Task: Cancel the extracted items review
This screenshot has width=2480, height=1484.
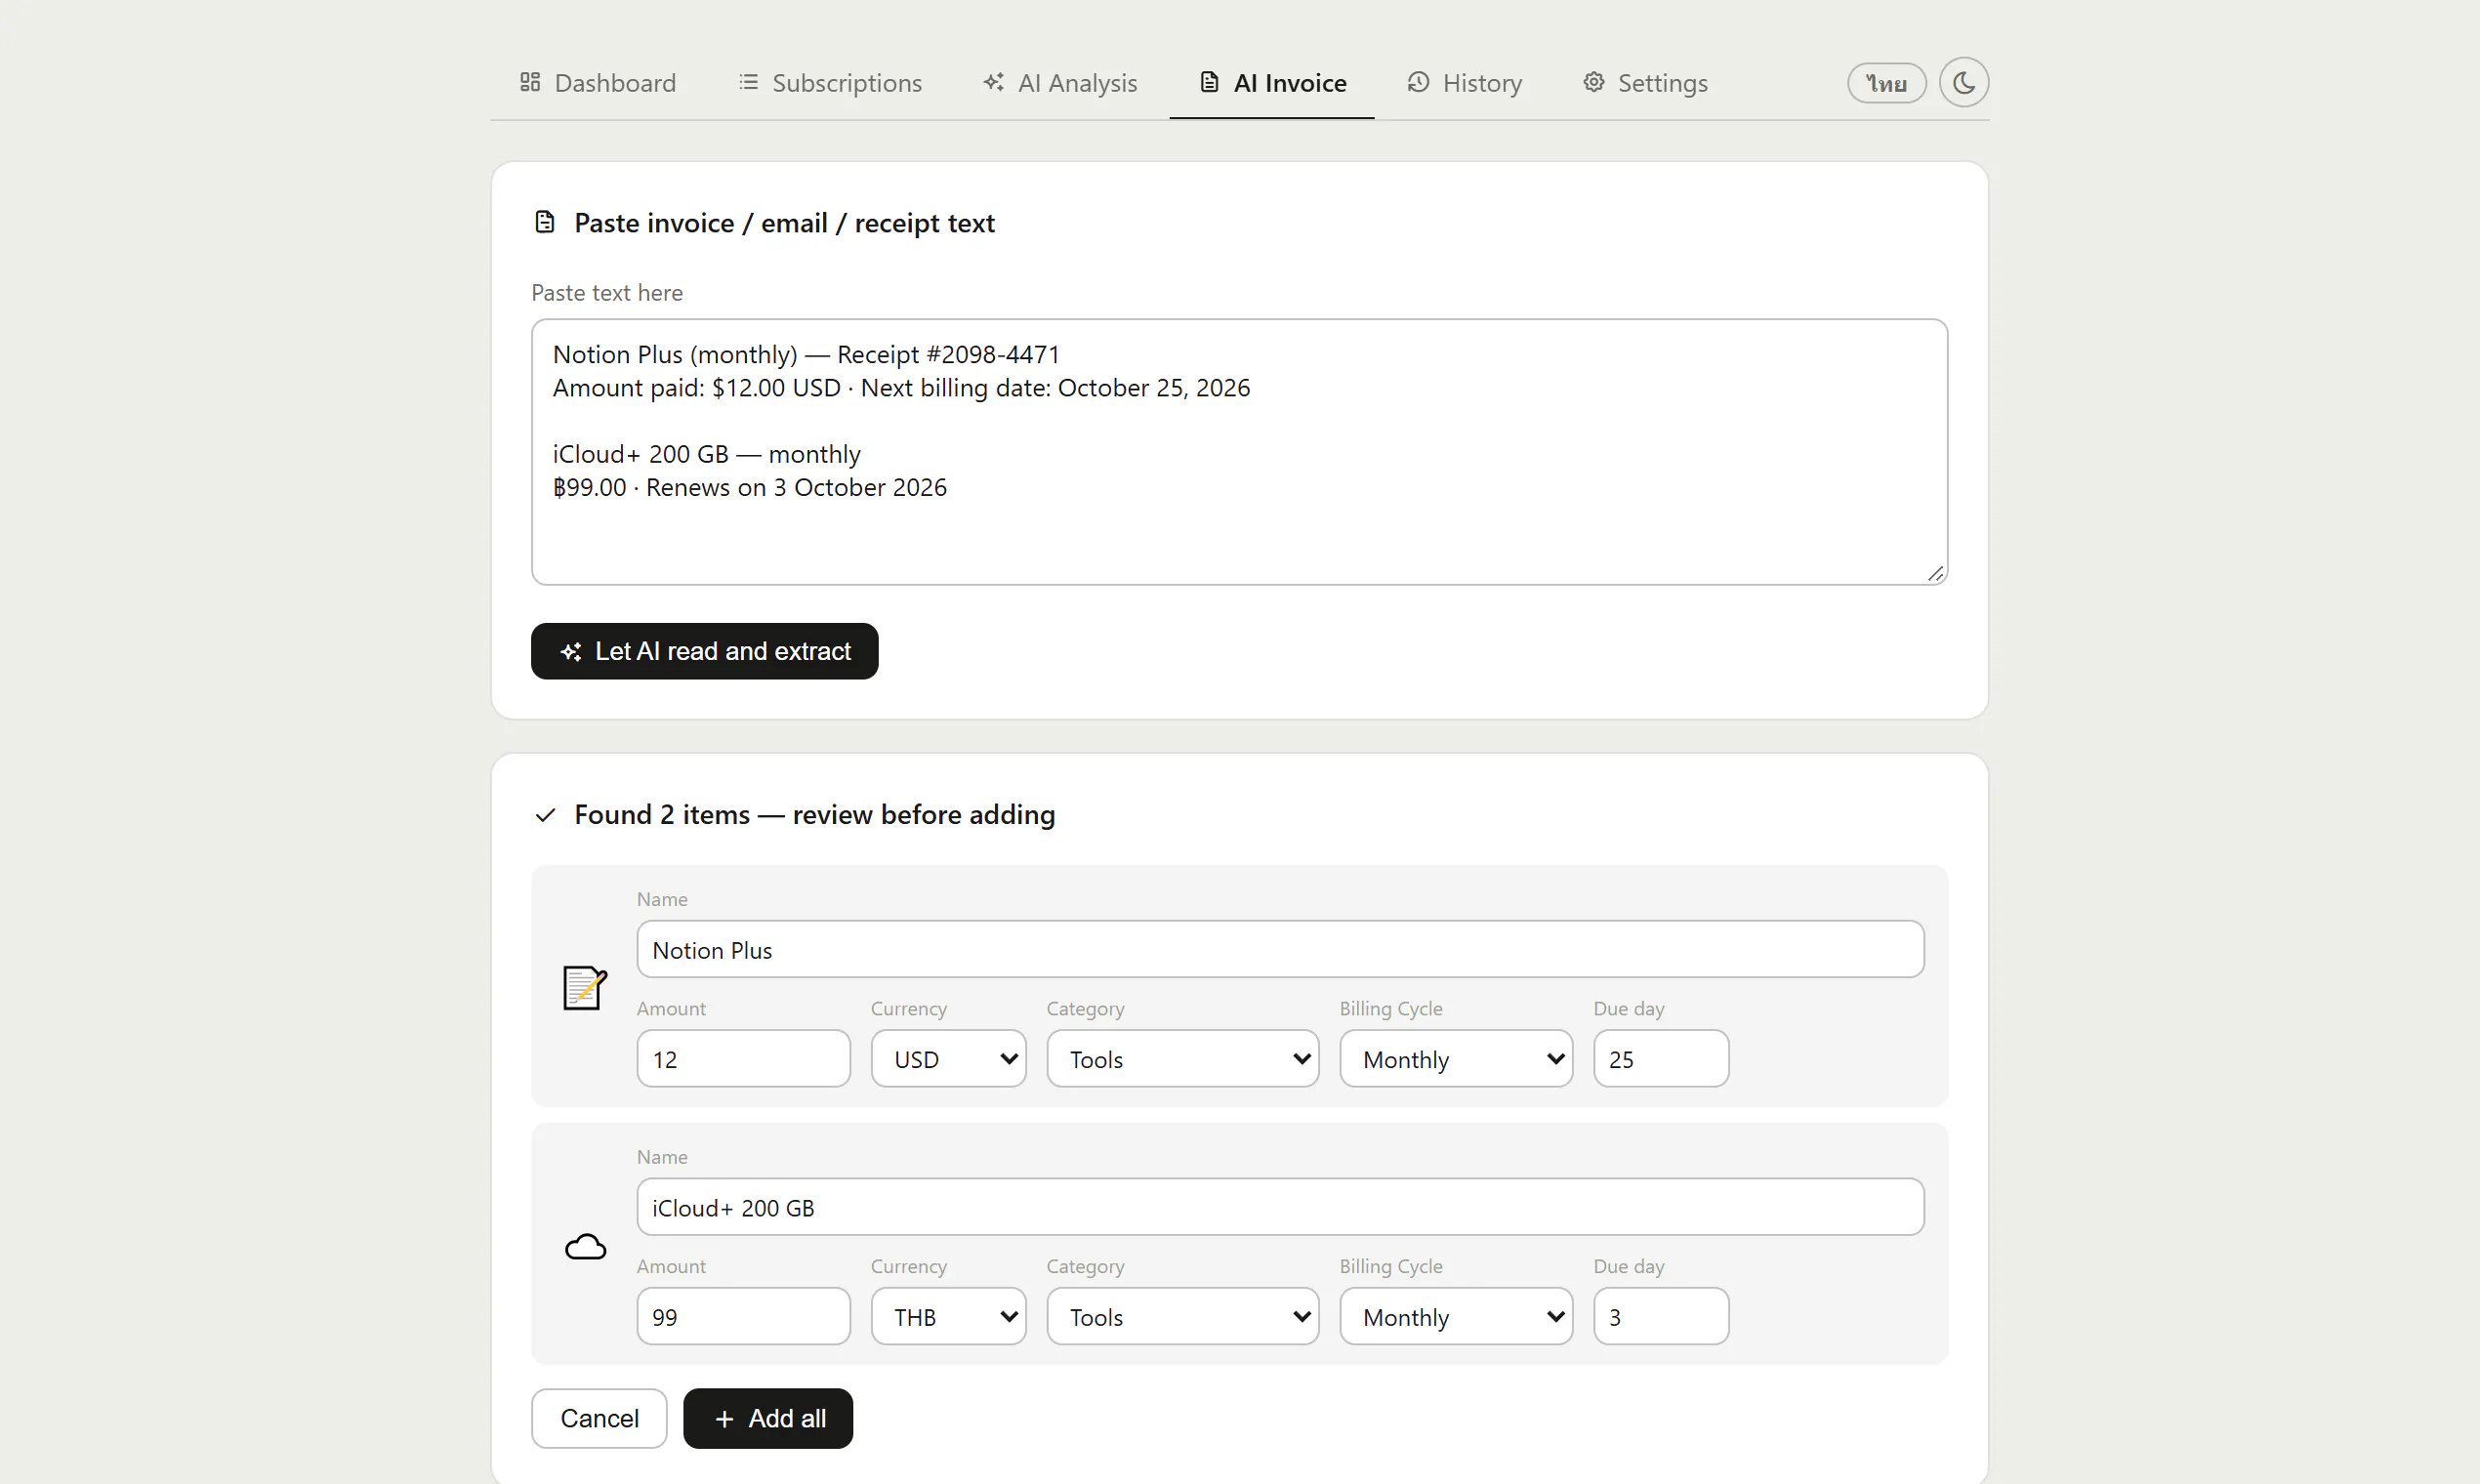Action: [x=599, y=1418]
